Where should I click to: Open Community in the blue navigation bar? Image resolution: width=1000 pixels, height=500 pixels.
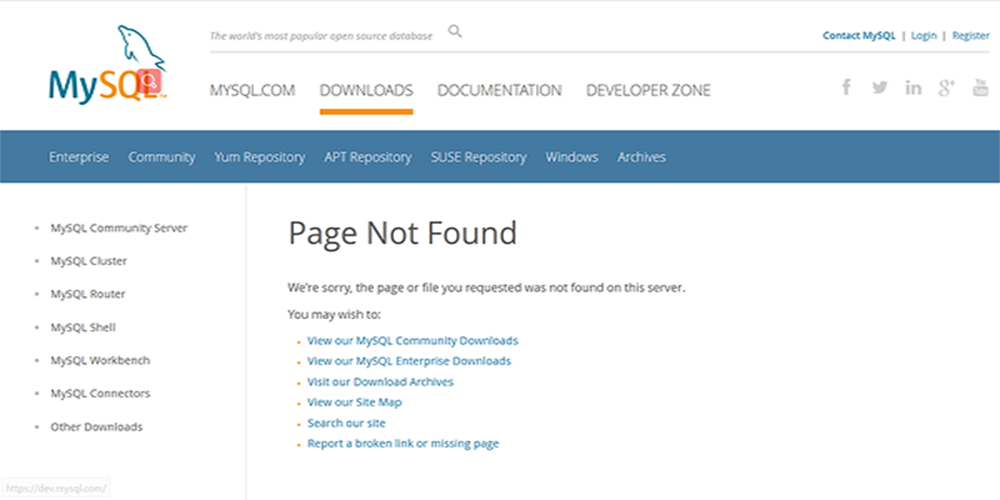162,157
